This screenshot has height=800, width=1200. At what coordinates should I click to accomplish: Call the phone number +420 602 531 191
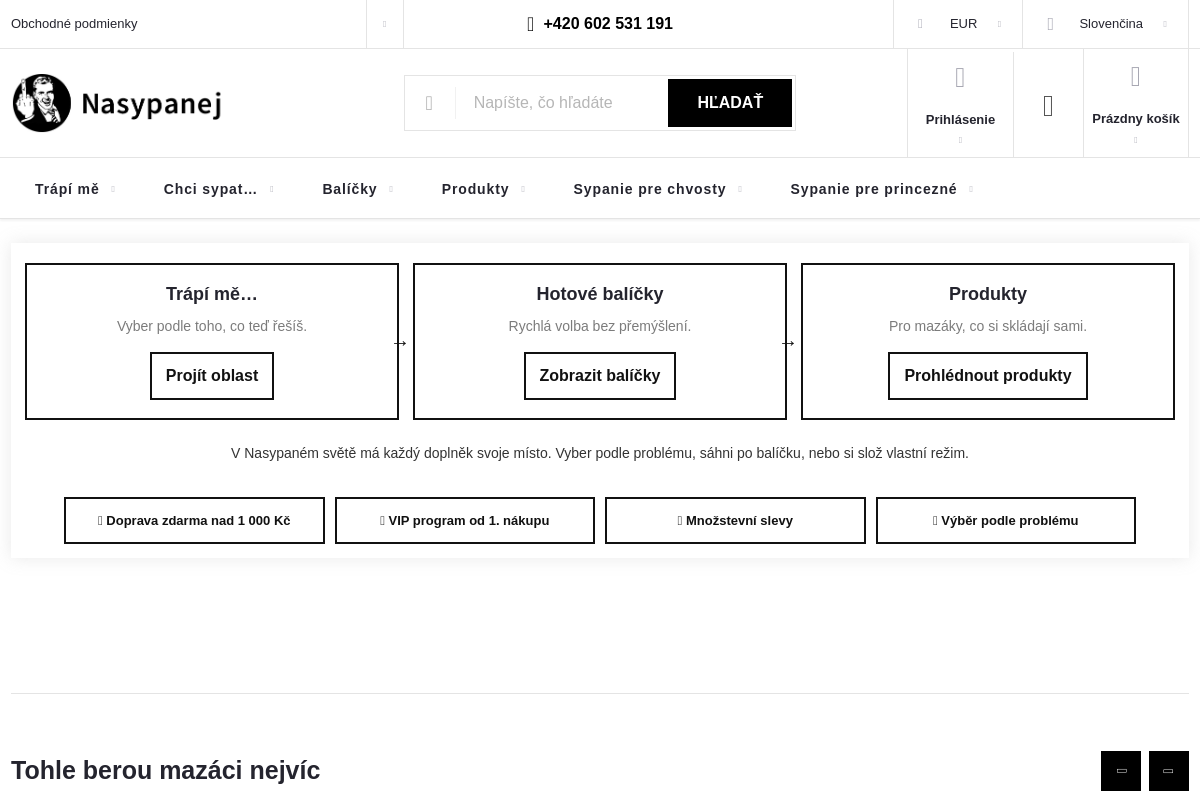coord(600,24)
